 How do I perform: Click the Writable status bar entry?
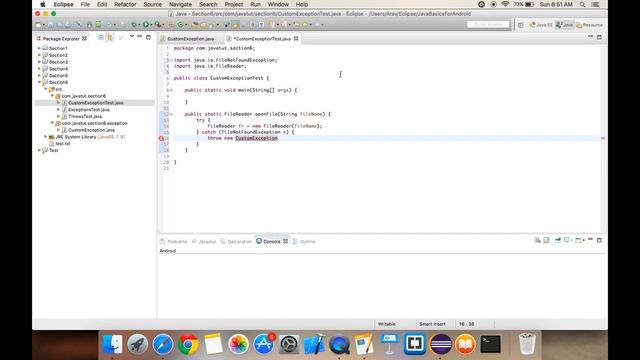coord(387,324)
